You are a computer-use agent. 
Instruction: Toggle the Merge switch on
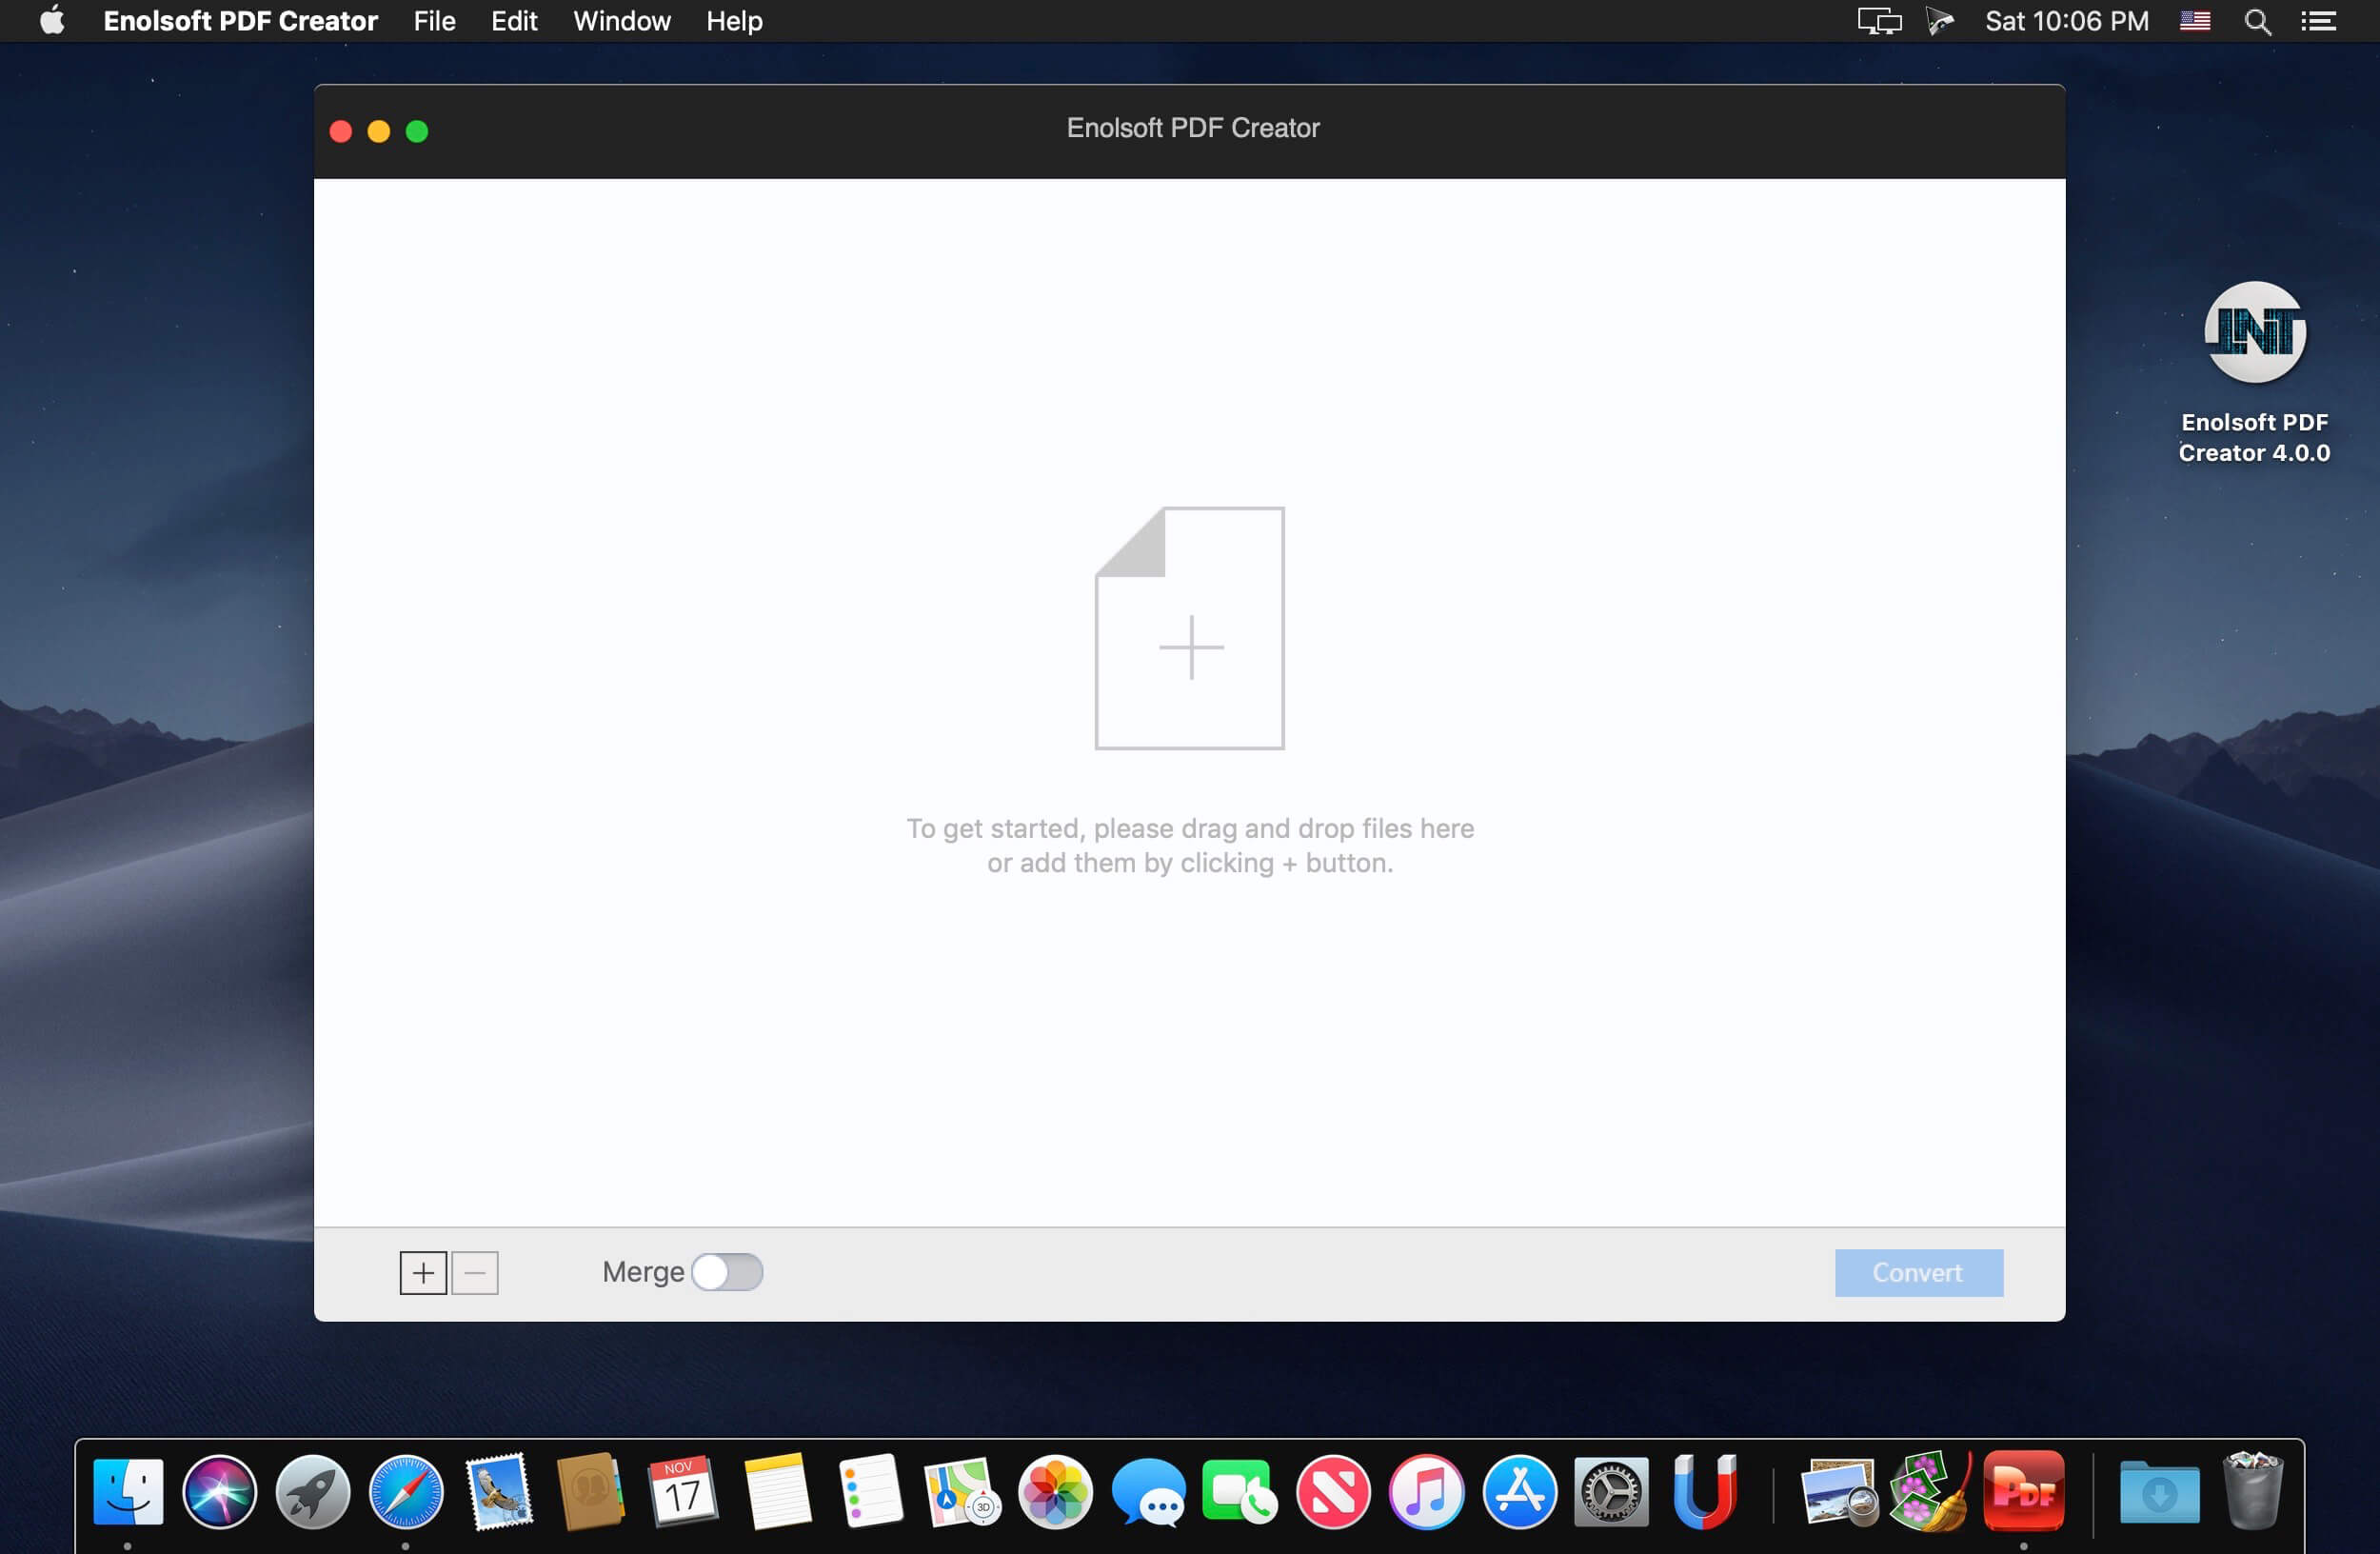tap(727, 1272)
